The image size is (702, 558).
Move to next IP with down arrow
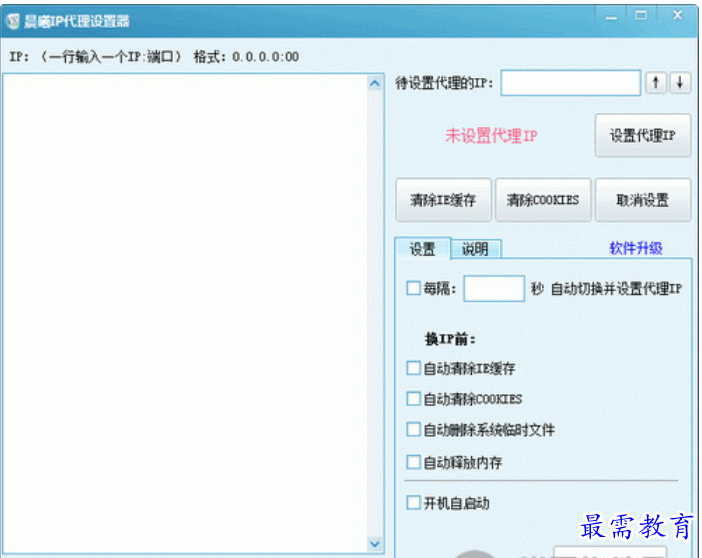click(x=680, y=83)
